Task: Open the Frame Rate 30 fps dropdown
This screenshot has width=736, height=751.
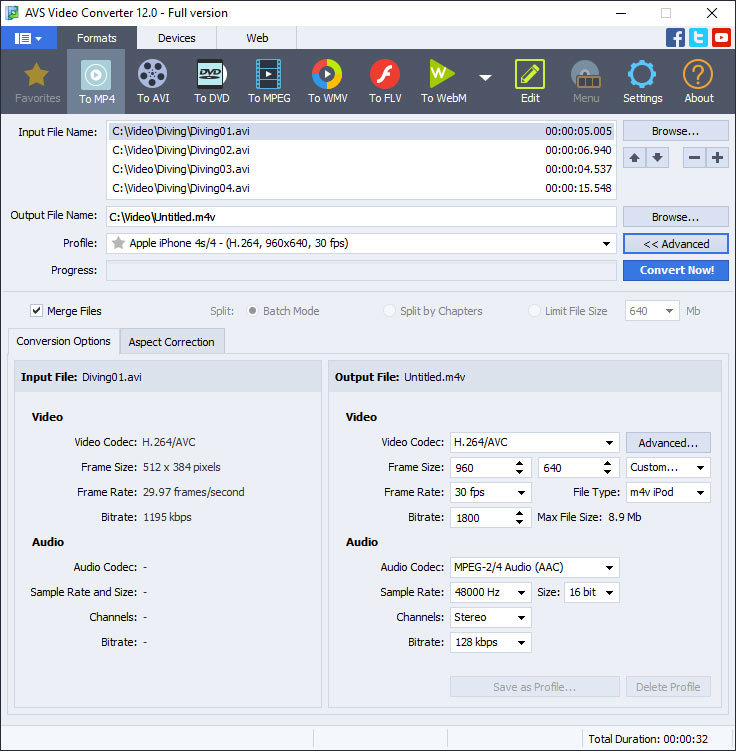Action: pos(490,492)
